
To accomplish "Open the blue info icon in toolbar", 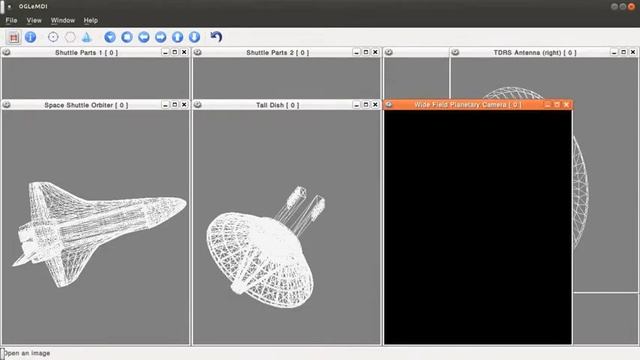I will point(31,37).
